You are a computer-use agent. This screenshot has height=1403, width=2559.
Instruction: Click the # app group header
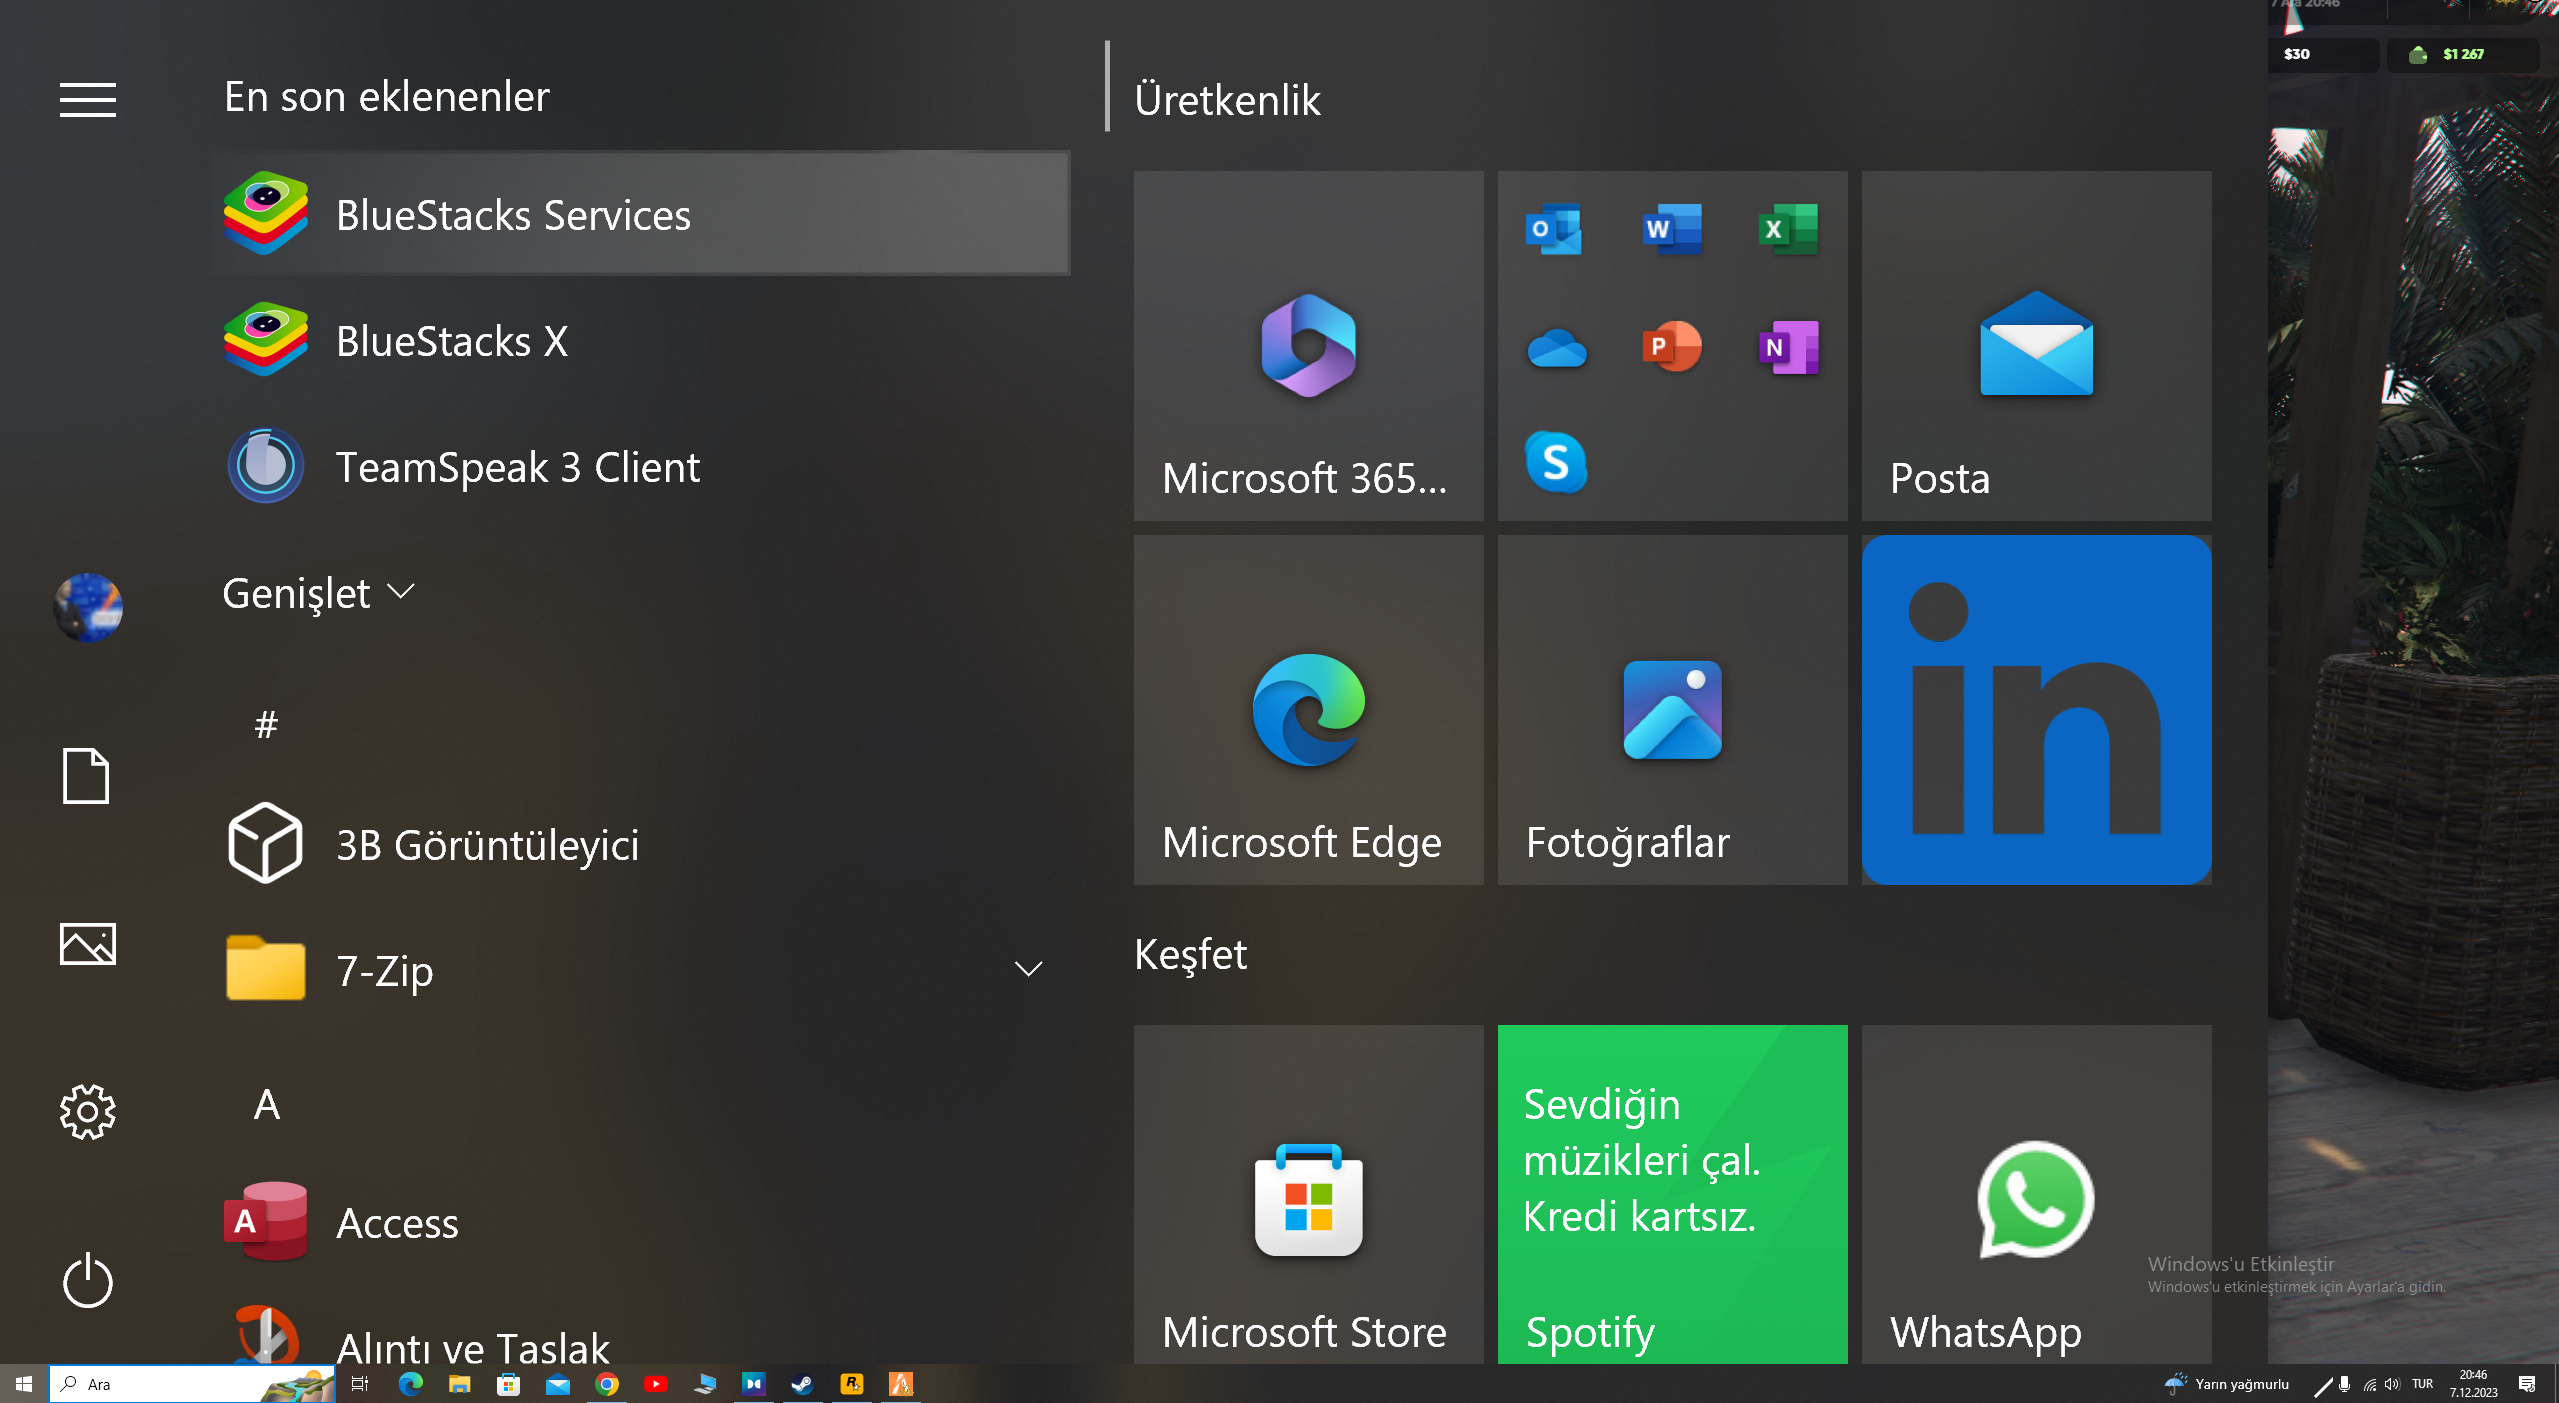tap(266, 724)
